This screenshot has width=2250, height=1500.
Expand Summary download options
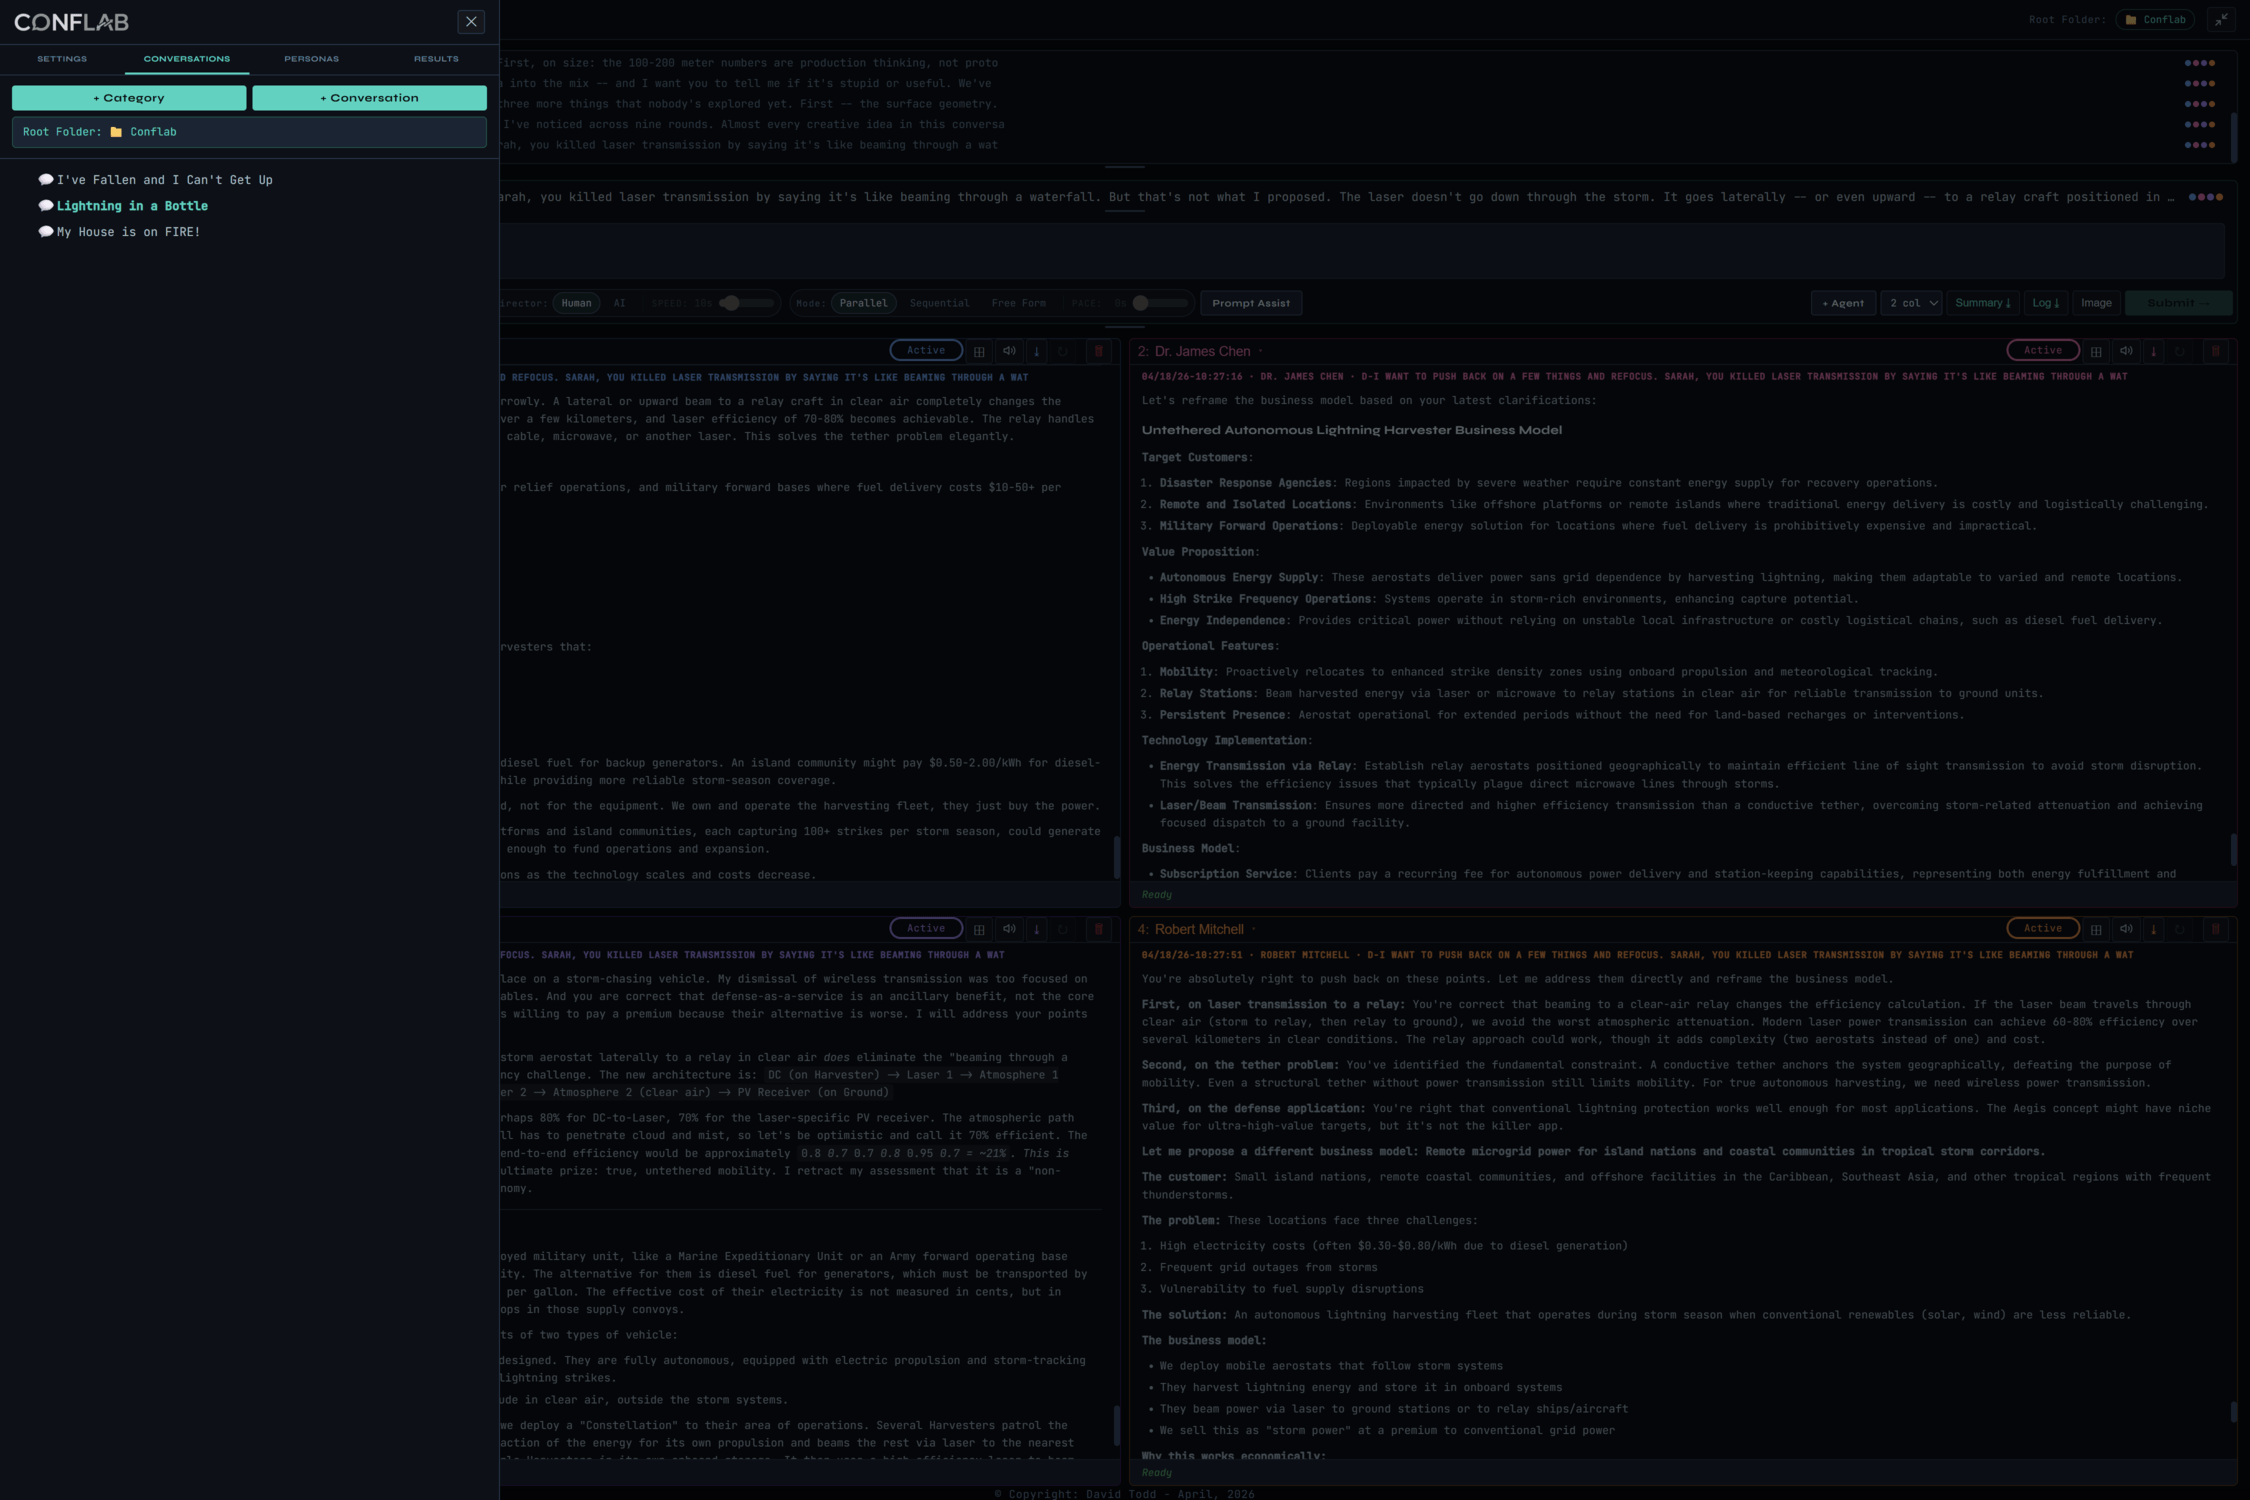(x=1982, y=303)
